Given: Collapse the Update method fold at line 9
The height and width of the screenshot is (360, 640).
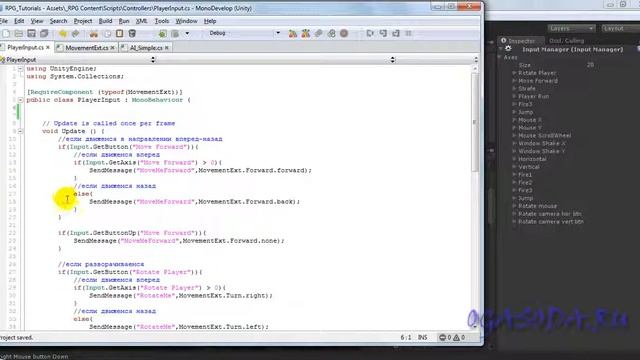Looking at the screenshot, I should [20, 131].
